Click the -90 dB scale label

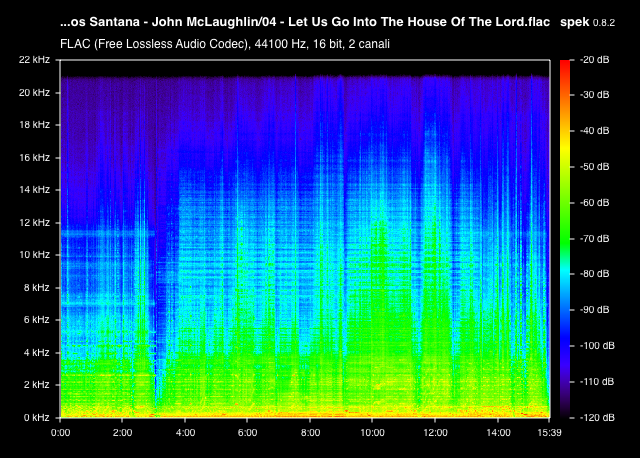coord(595,309)
